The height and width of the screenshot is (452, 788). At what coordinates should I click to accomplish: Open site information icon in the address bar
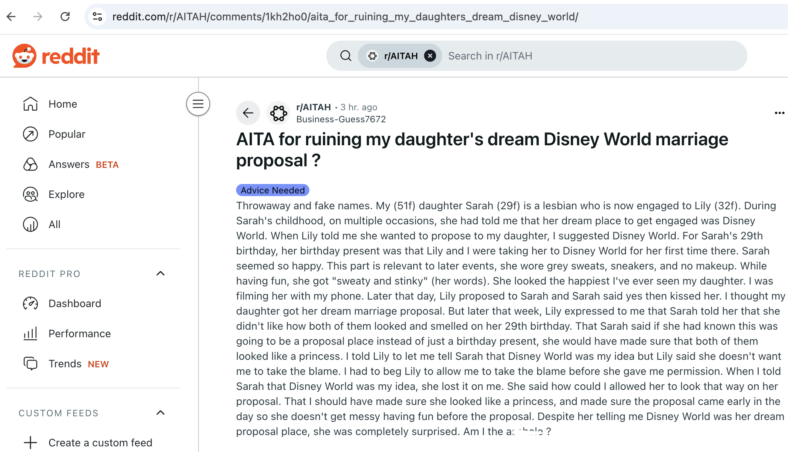(x=97, y=17)
